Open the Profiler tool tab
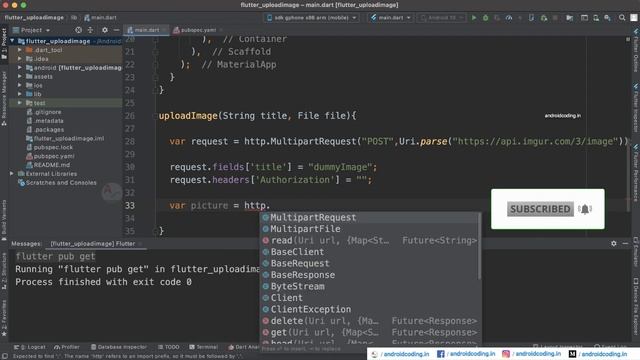This screenshot has height=360, width=640. (67, 347)
